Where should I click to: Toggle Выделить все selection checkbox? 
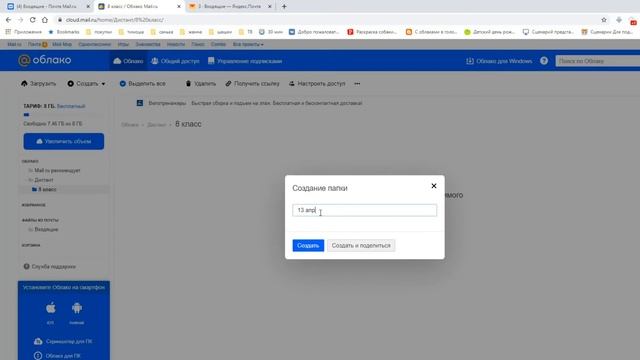pyautogui.click(x=142, y=83)
